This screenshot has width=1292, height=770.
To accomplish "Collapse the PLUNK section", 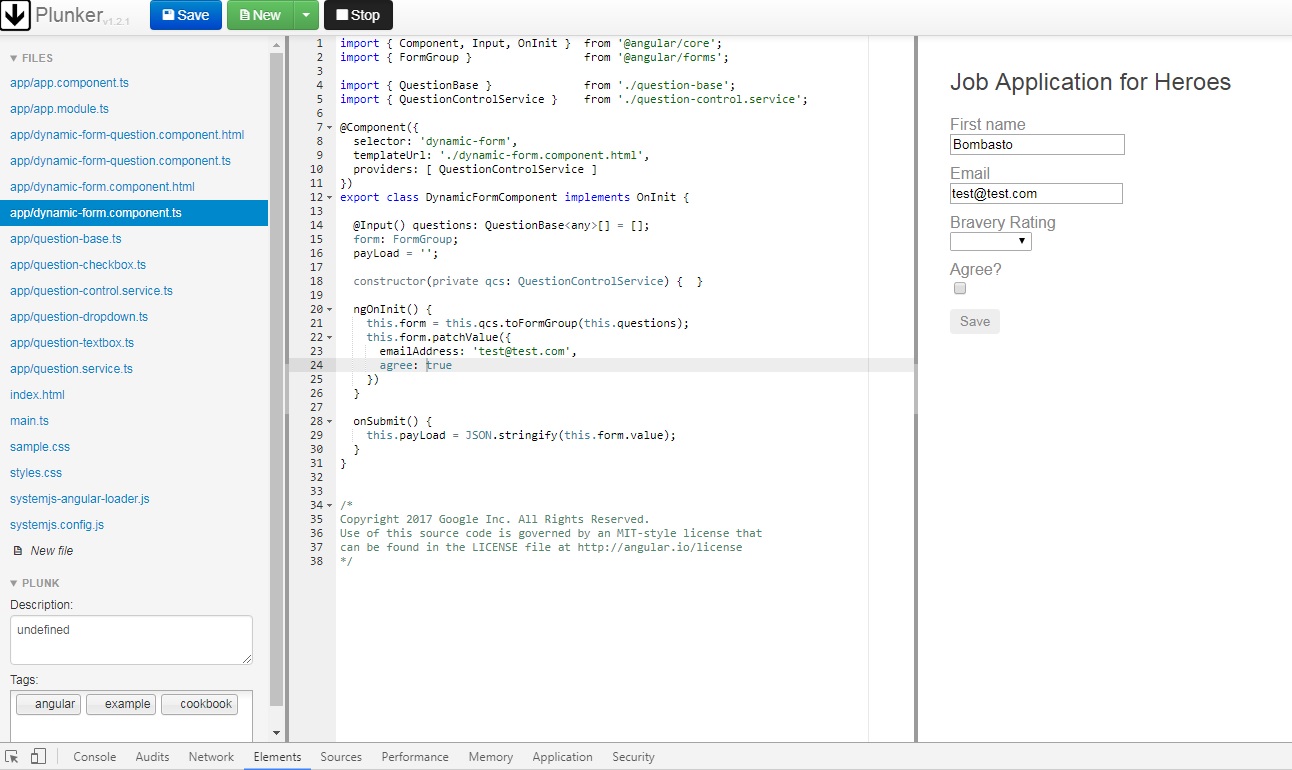I will click(14, 583).
